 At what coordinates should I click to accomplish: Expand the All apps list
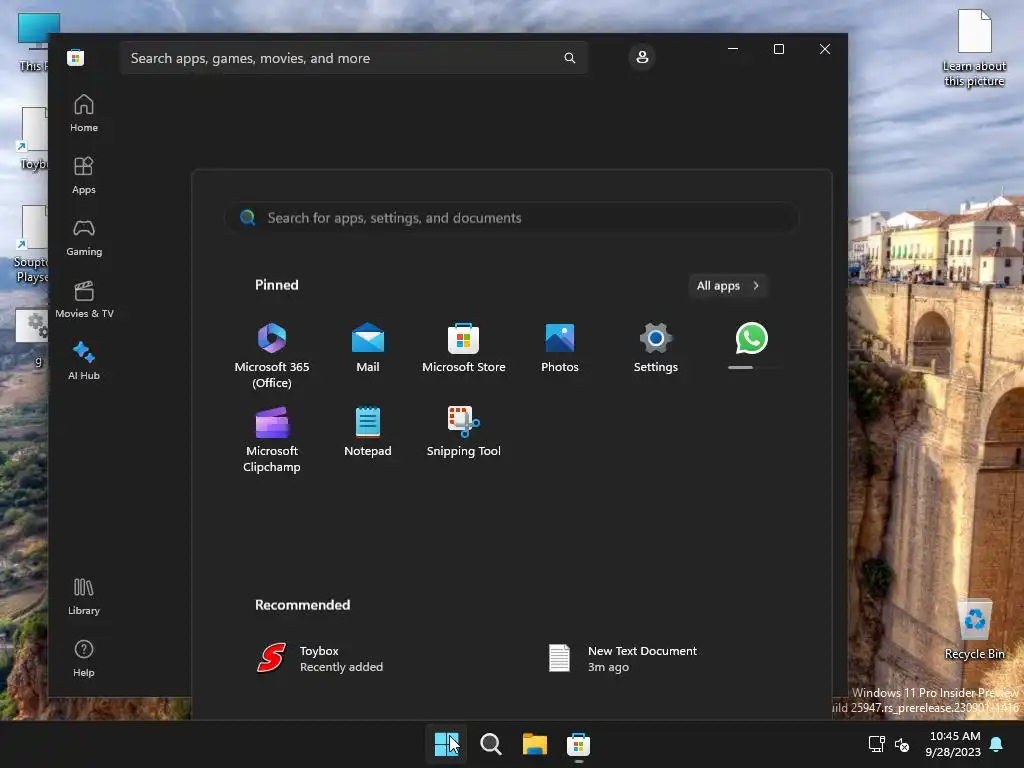point(728,285)
